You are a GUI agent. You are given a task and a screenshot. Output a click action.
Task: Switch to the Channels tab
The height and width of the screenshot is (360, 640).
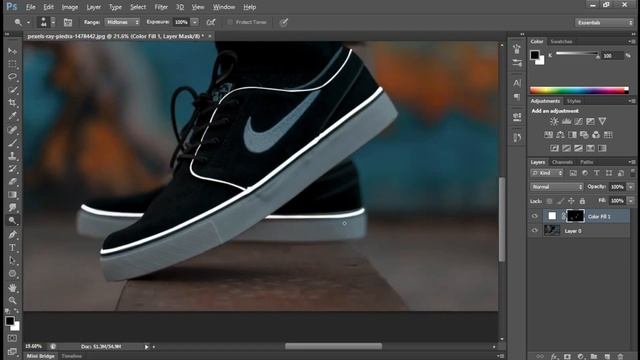click(x=562, y=162)
